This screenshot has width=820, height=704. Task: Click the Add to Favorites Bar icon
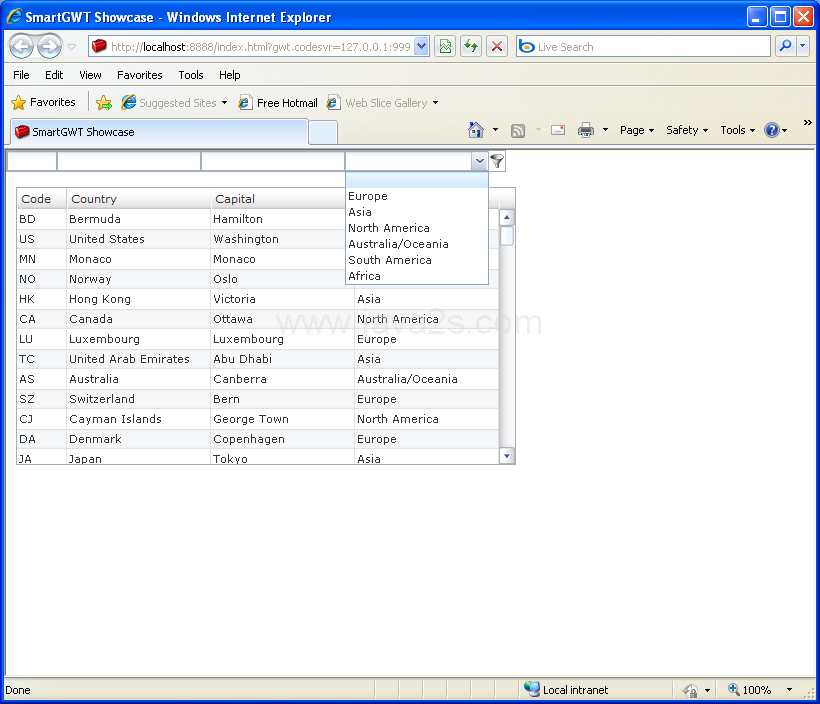pyautogui.click(x=104, y=103)
